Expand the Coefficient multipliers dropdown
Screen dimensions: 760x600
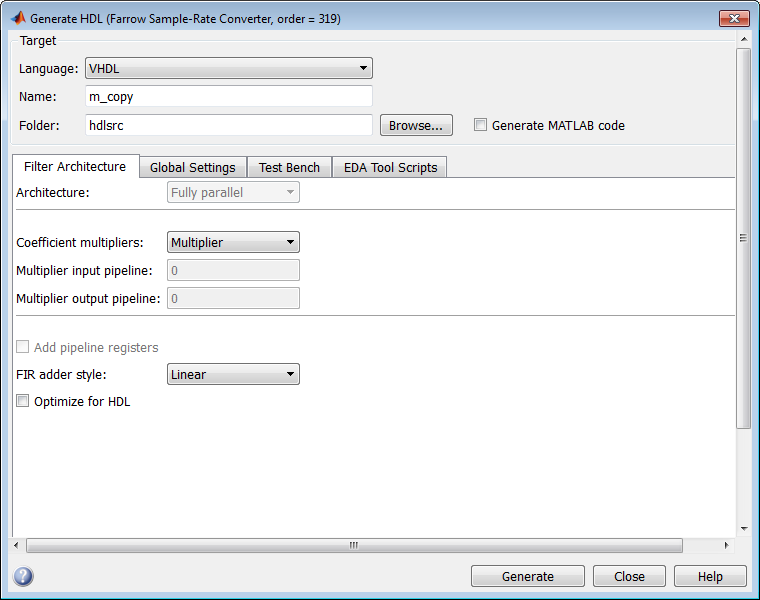pos(233,242)
